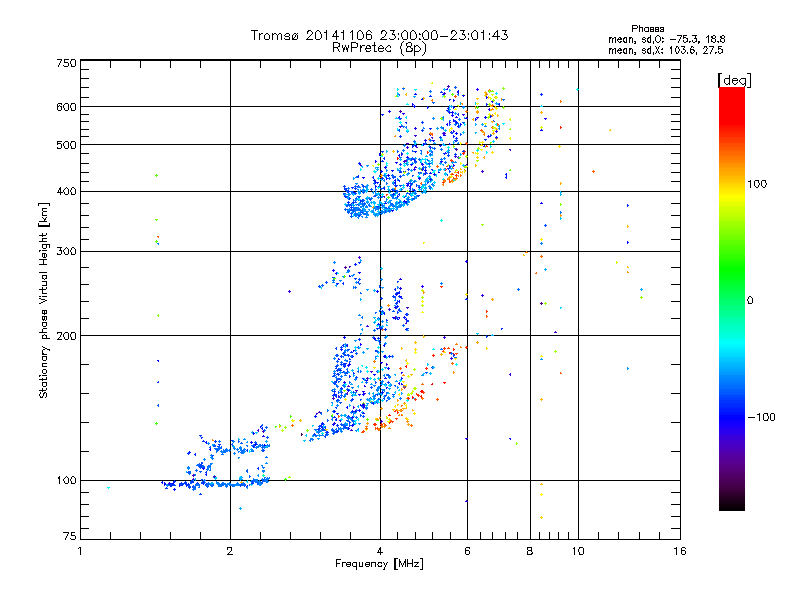This screenshot has height=600, width=800.
Task: Click the phase color bar
Action: (732, 299)
